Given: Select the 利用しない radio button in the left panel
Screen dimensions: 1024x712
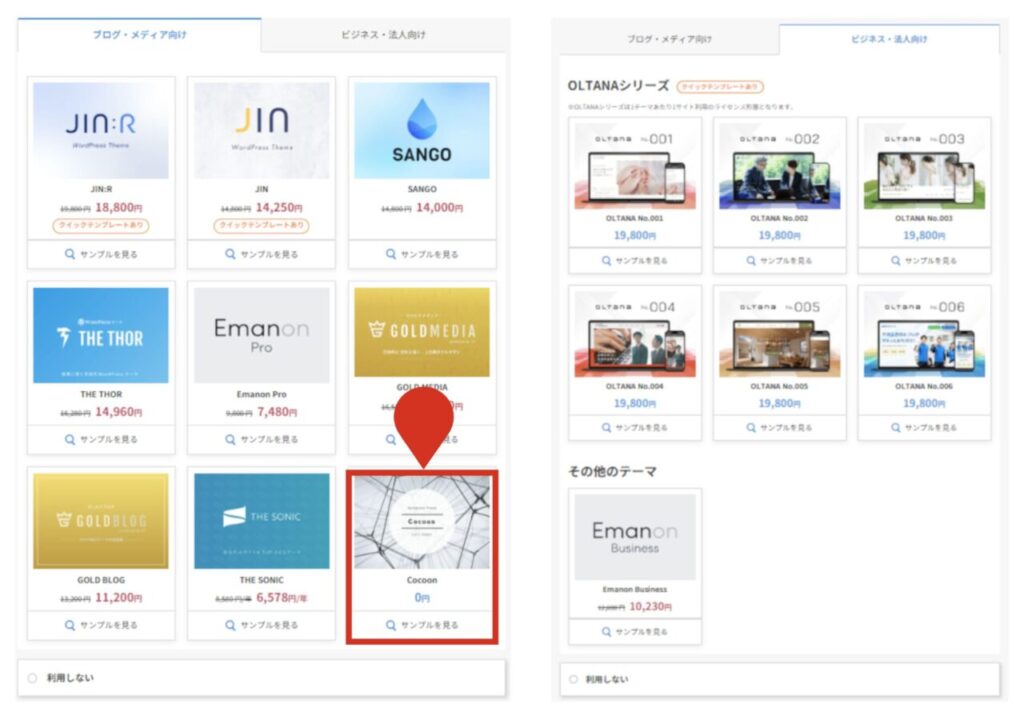Looking at the screenshot, I should [32, 678].
